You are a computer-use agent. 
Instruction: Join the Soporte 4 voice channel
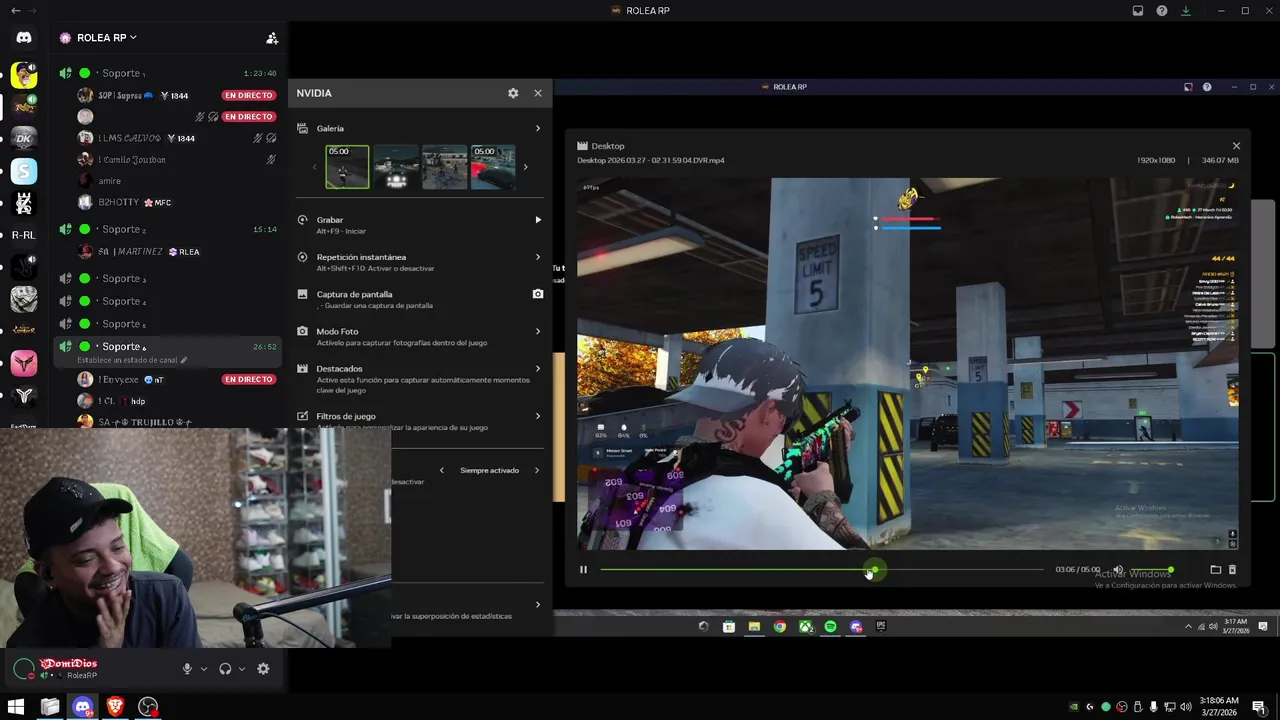(167, 301)
